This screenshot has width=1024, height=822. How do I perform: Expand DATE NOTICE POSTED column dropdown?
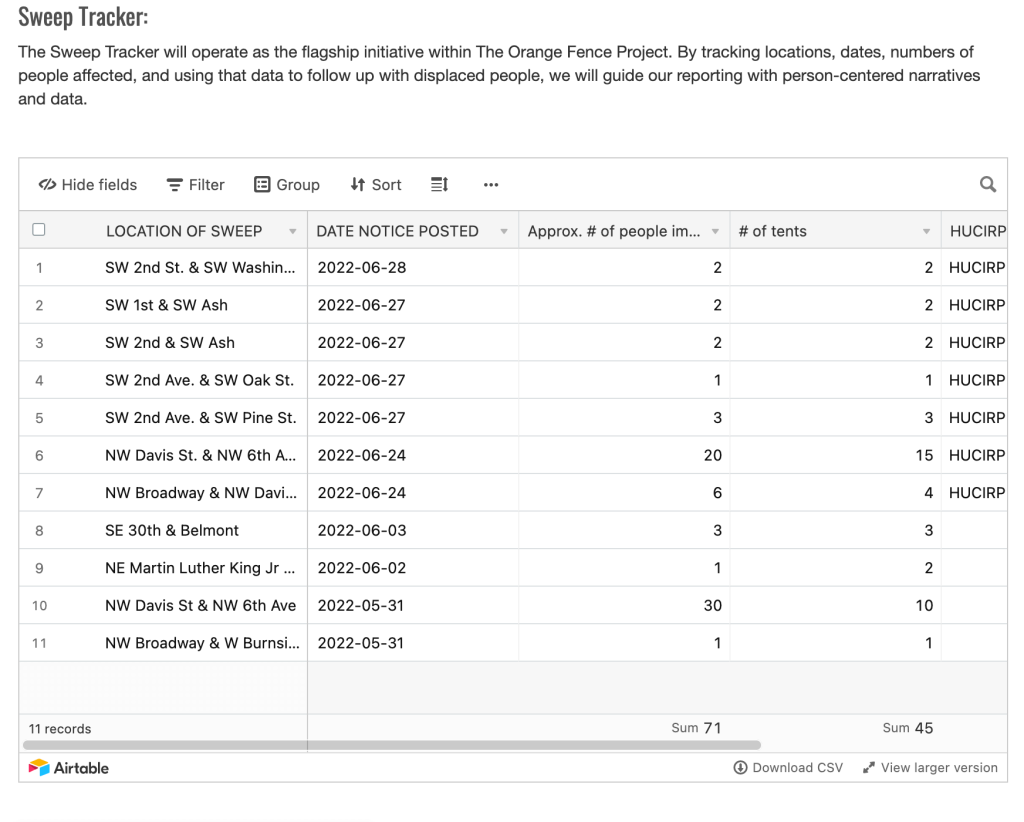[x=504, y=231]
